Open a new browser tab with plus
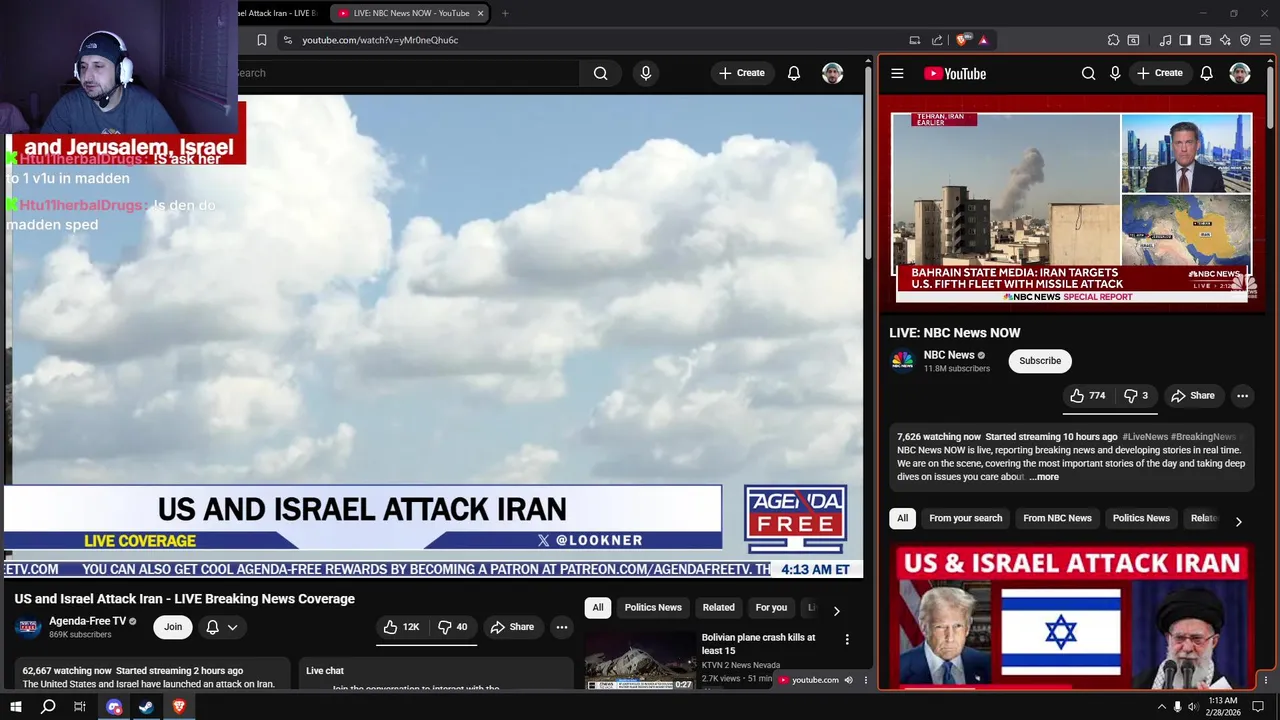The height and width of the screenshot is (720, 1280). pos(505,13)
